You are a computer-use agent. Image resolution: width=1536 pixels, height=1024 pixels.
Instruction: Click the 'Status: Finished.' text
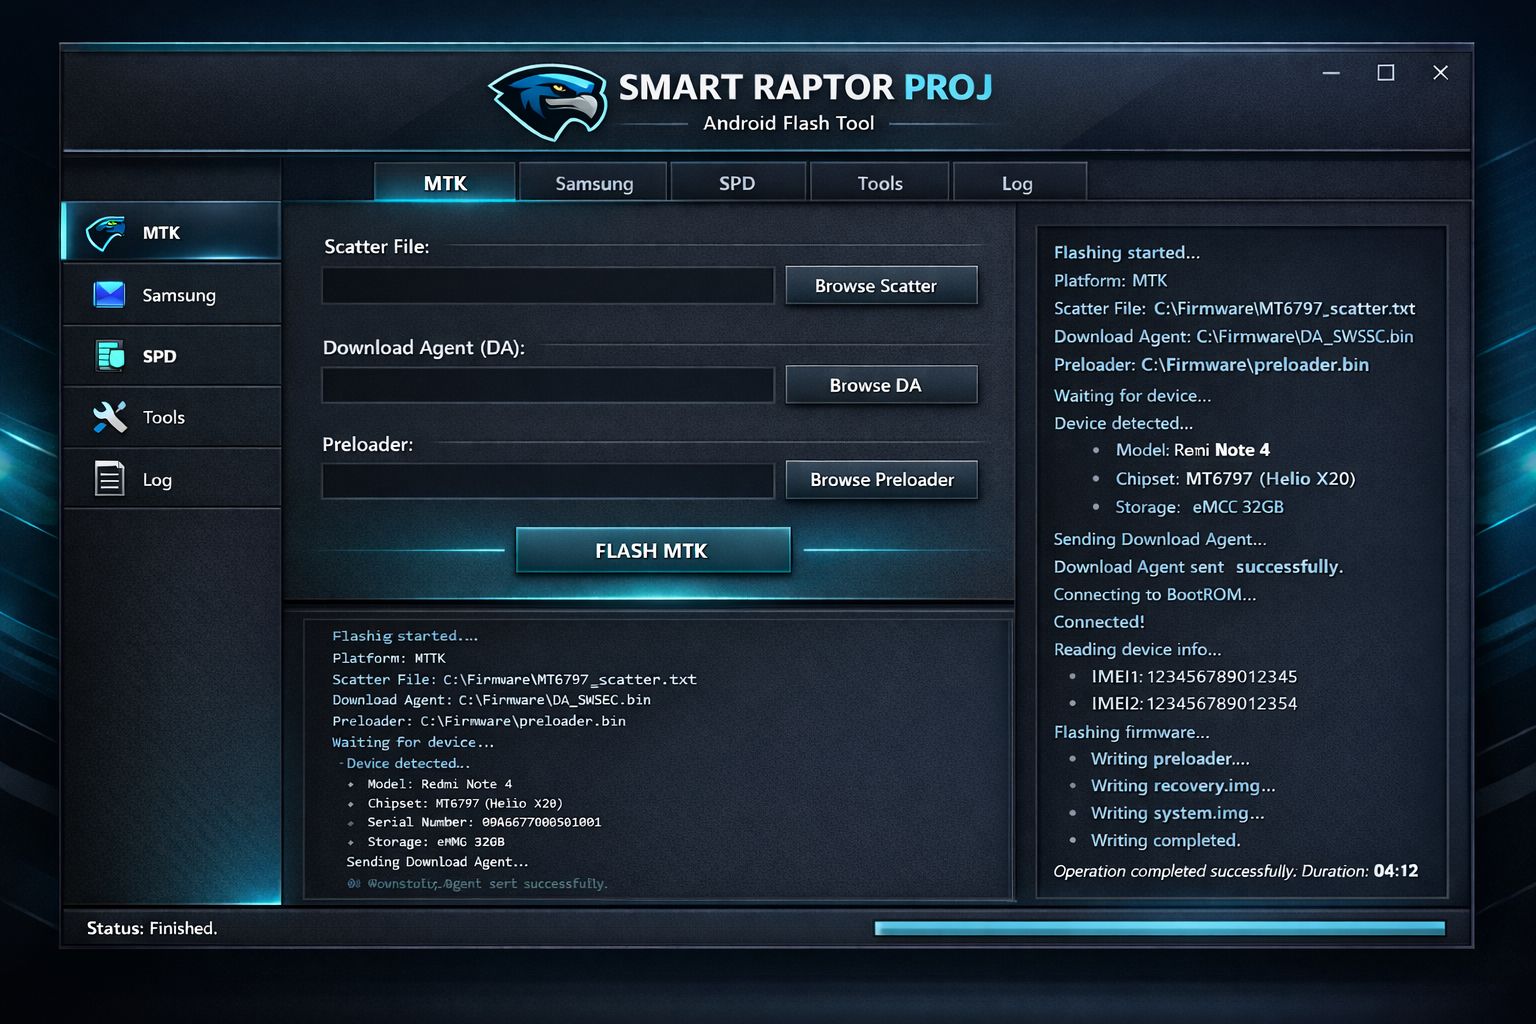click(152, 928)
